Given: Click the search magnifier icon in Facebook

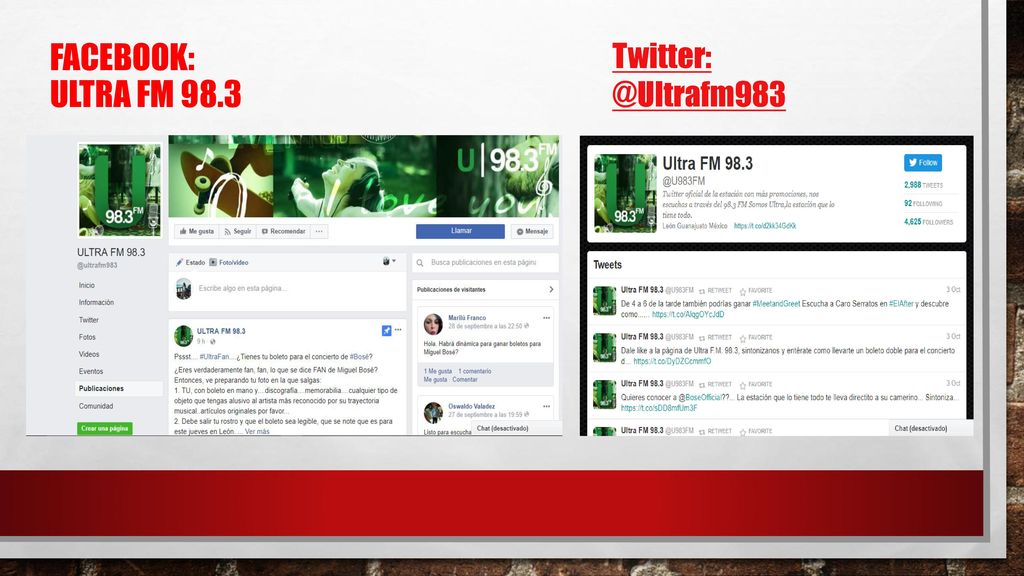Looking at the screenshot, I should pos(420,263).
